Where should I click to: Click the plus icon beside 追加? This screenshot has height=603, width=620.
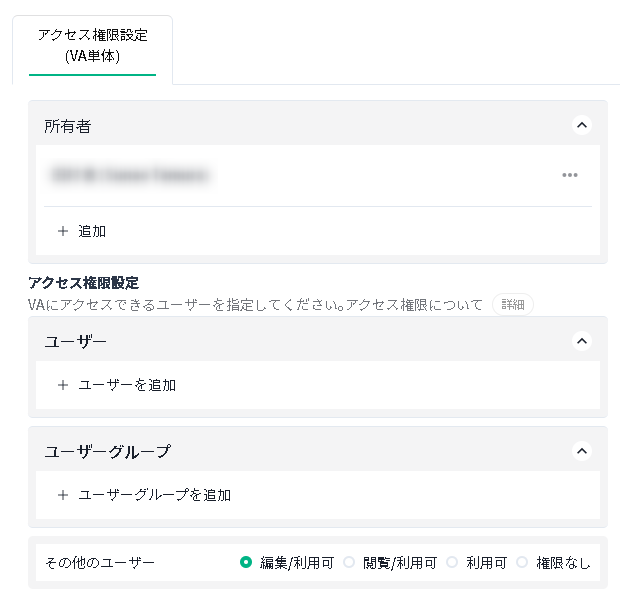tap(63, 231)
